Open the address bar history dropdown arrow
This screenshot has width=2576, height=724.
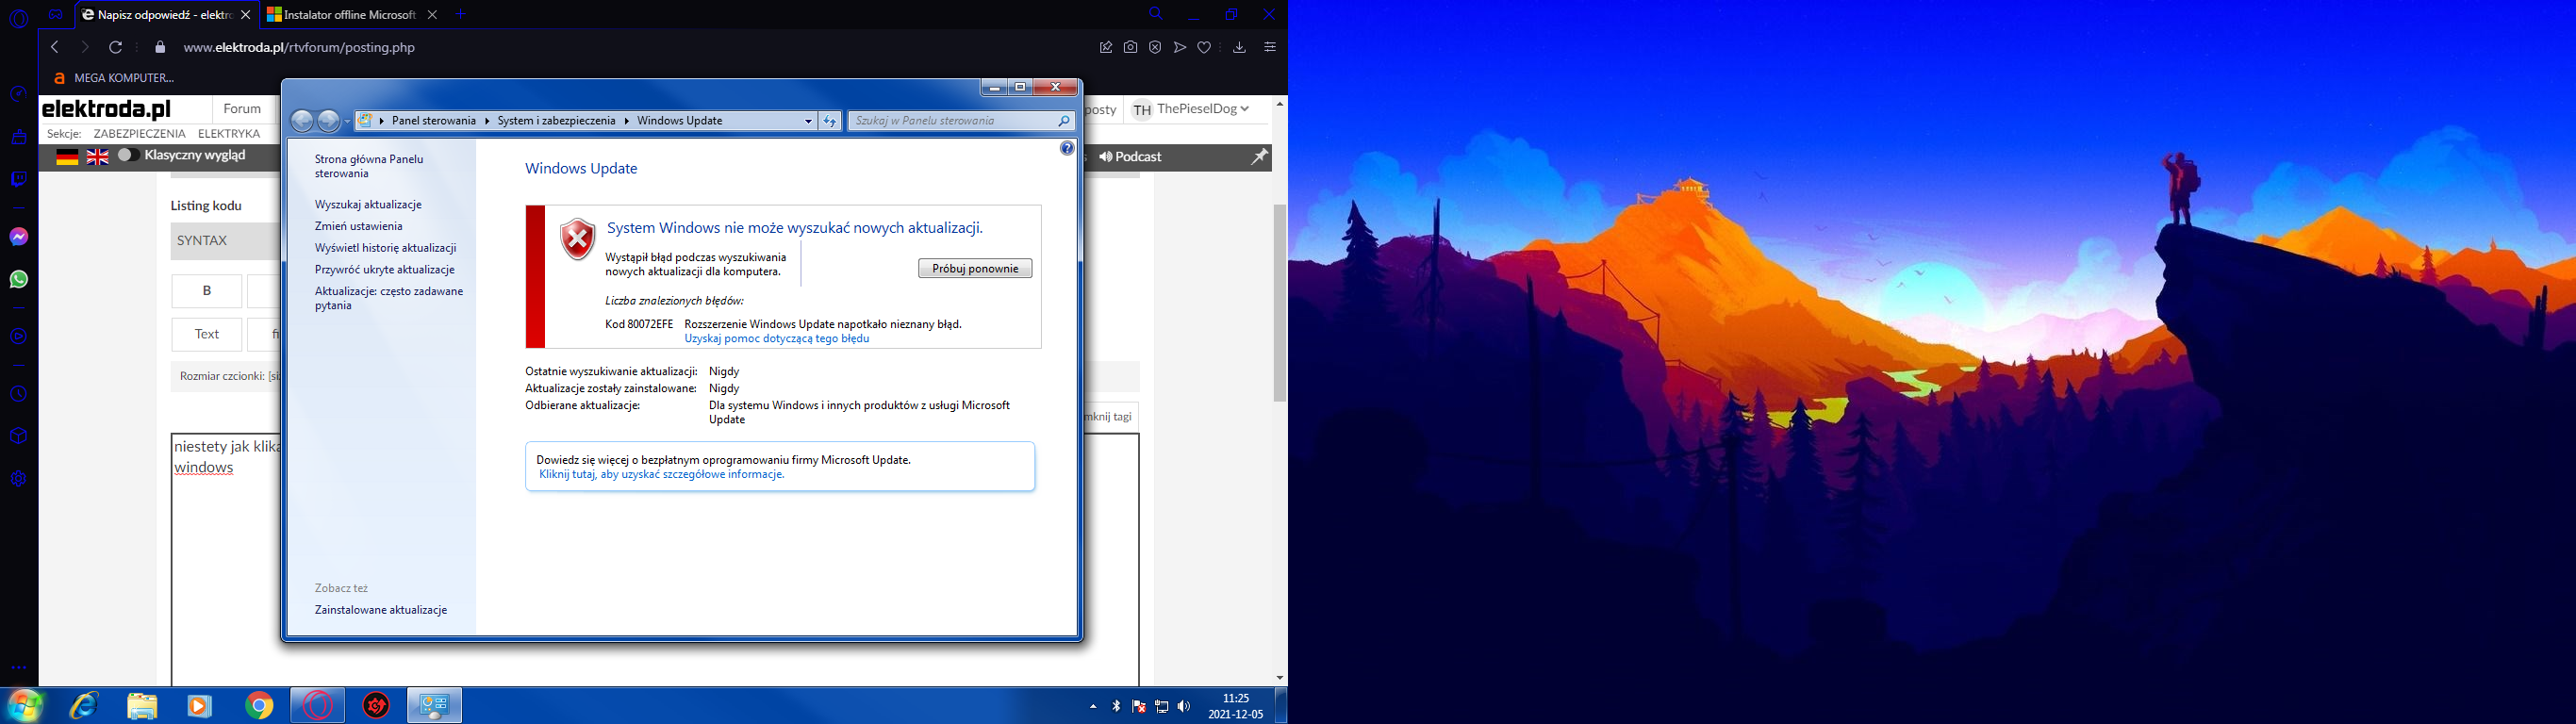point(809,121)
